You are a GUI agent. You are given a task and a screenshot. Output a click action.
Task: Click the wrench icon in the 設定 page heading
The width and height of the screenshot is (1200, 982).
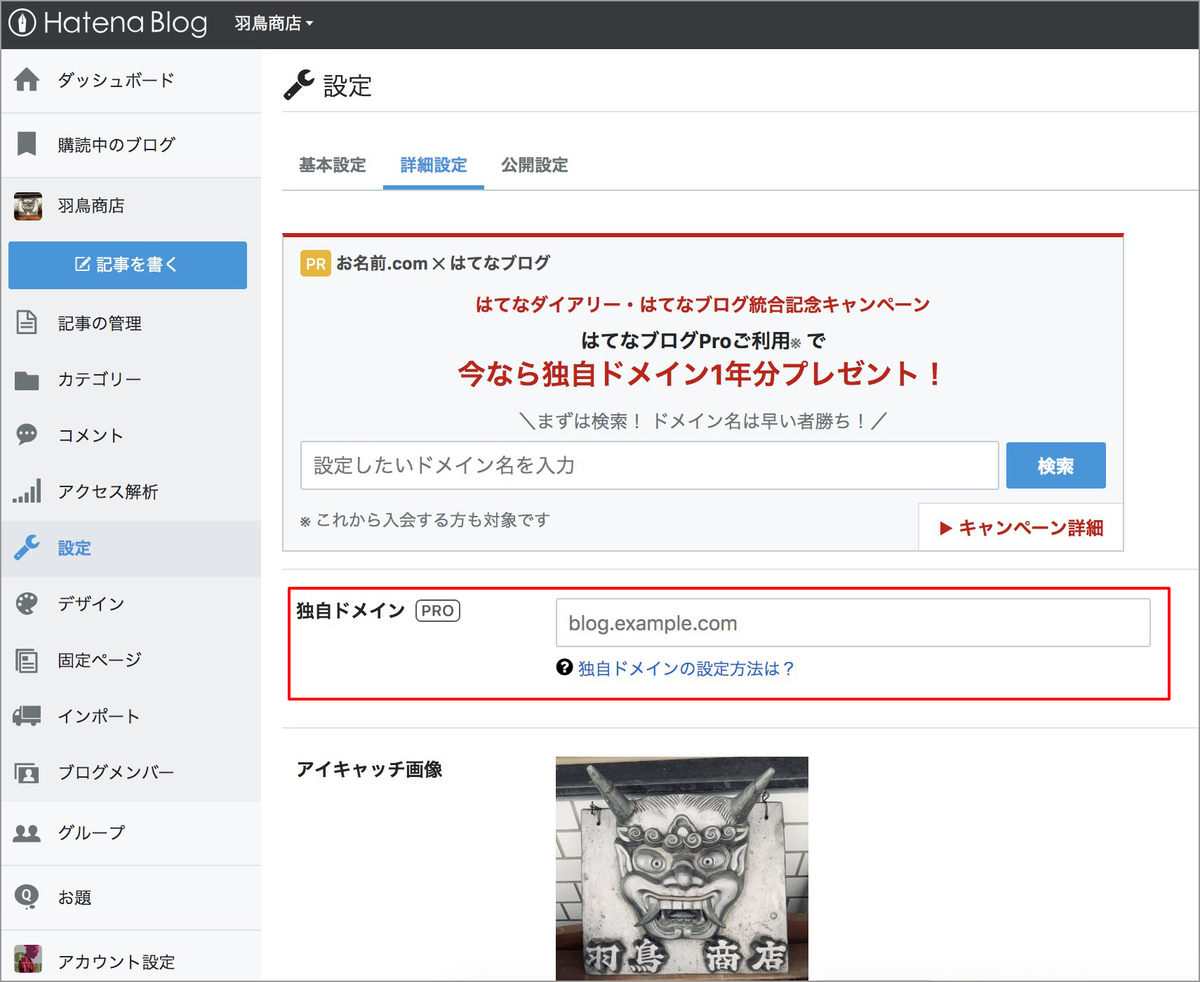point(299,85)
